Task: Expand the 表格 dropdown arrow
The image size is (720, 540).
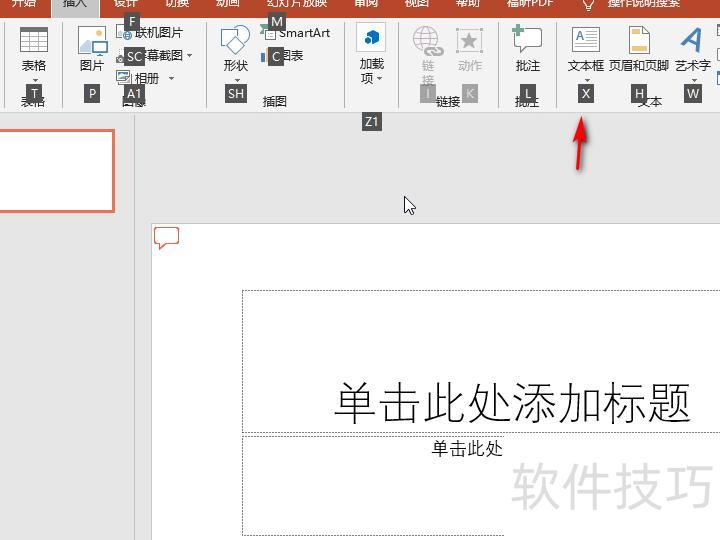Action: [35, 80]
